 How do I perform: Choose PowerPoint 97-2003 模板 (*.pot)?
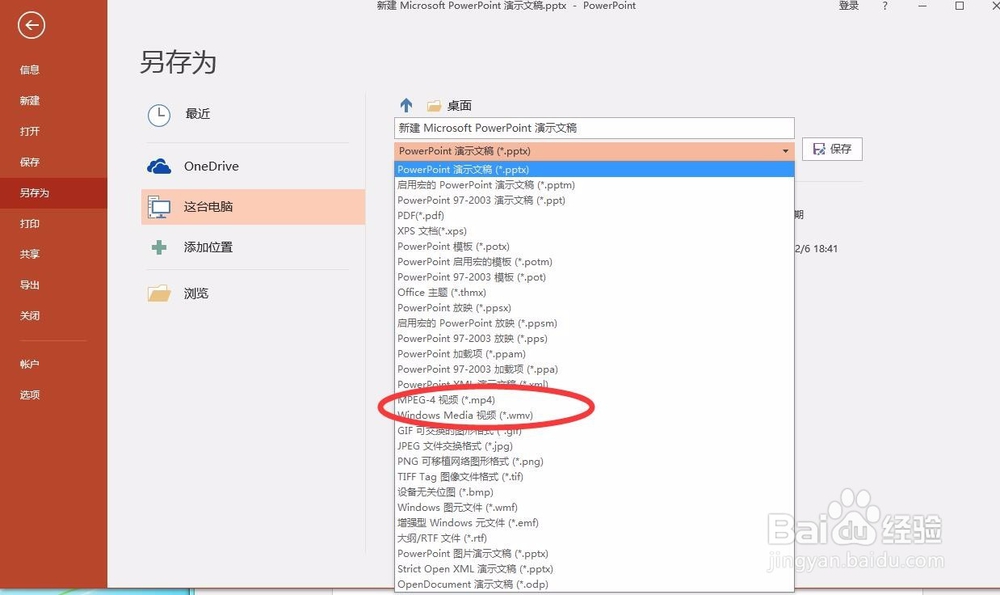pyautogui.click(x=594, y=277)
